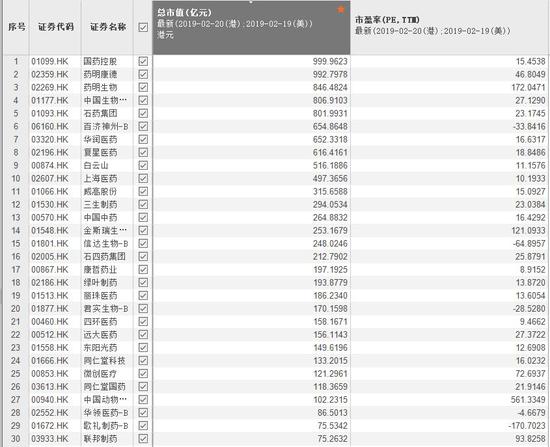Viewport: 550px width, 447px height.
Task: Click market cap value 75.2632
Action: click(x=332, y=439)
